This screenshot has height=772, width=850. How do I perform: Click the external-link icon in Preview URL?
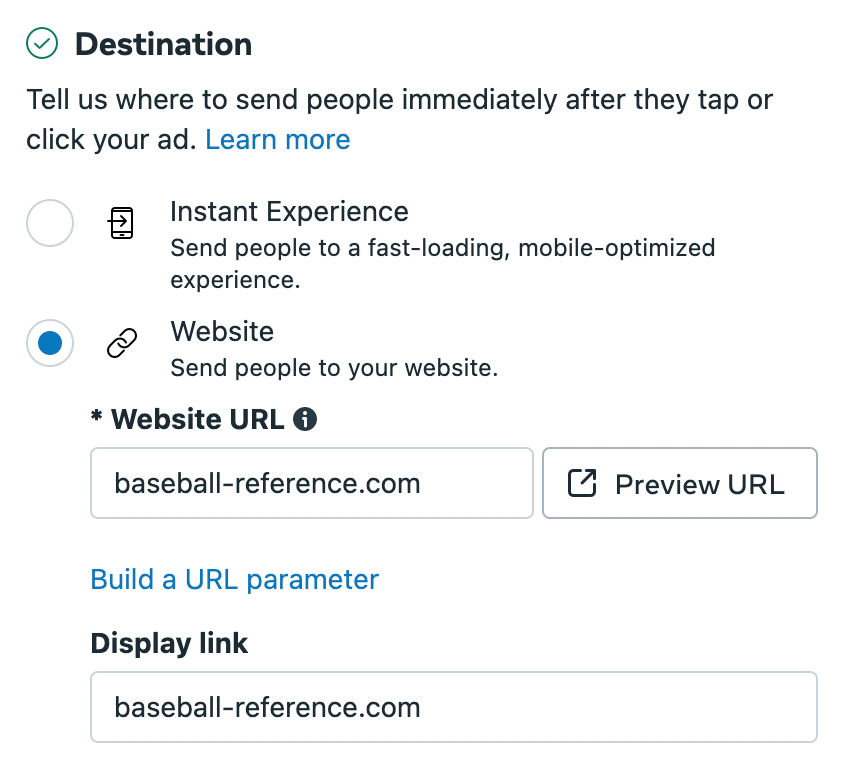pyautogui.click(x=581, y=484)
